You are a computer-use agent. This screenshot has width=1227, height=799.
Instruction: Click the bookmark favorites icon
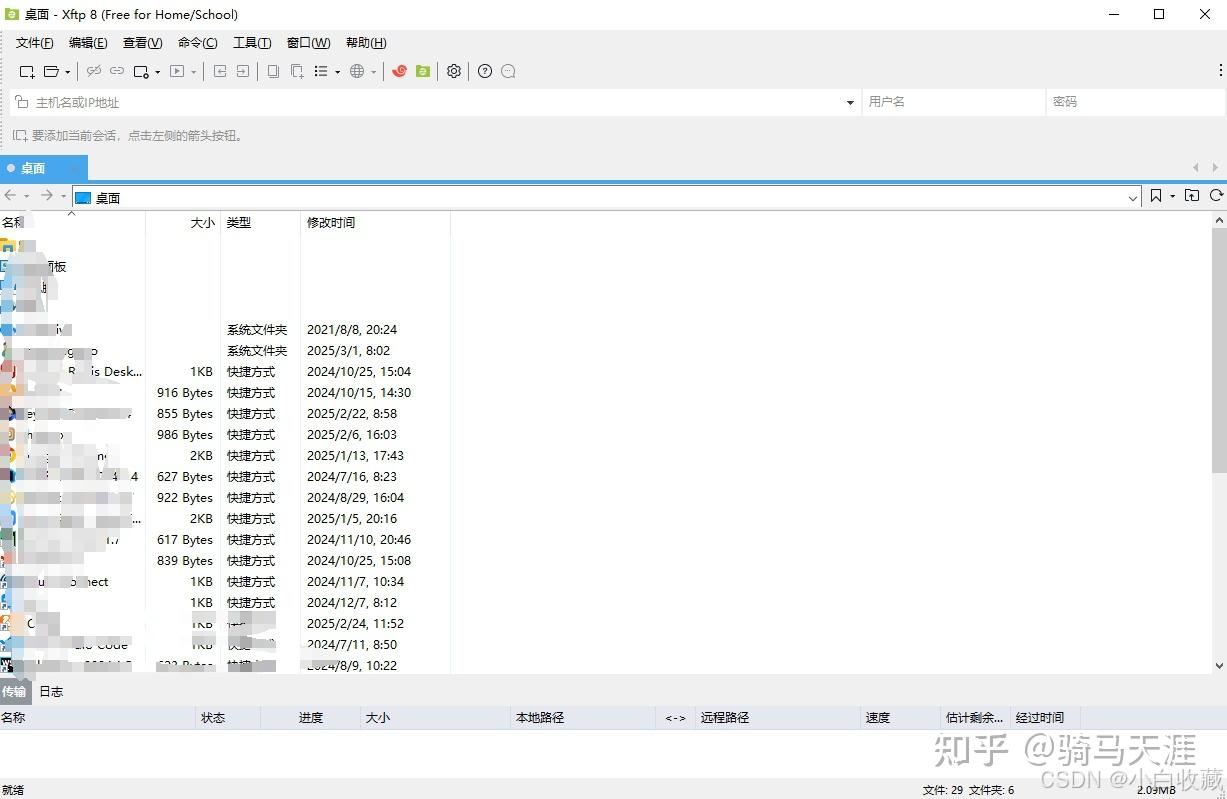1157,196
